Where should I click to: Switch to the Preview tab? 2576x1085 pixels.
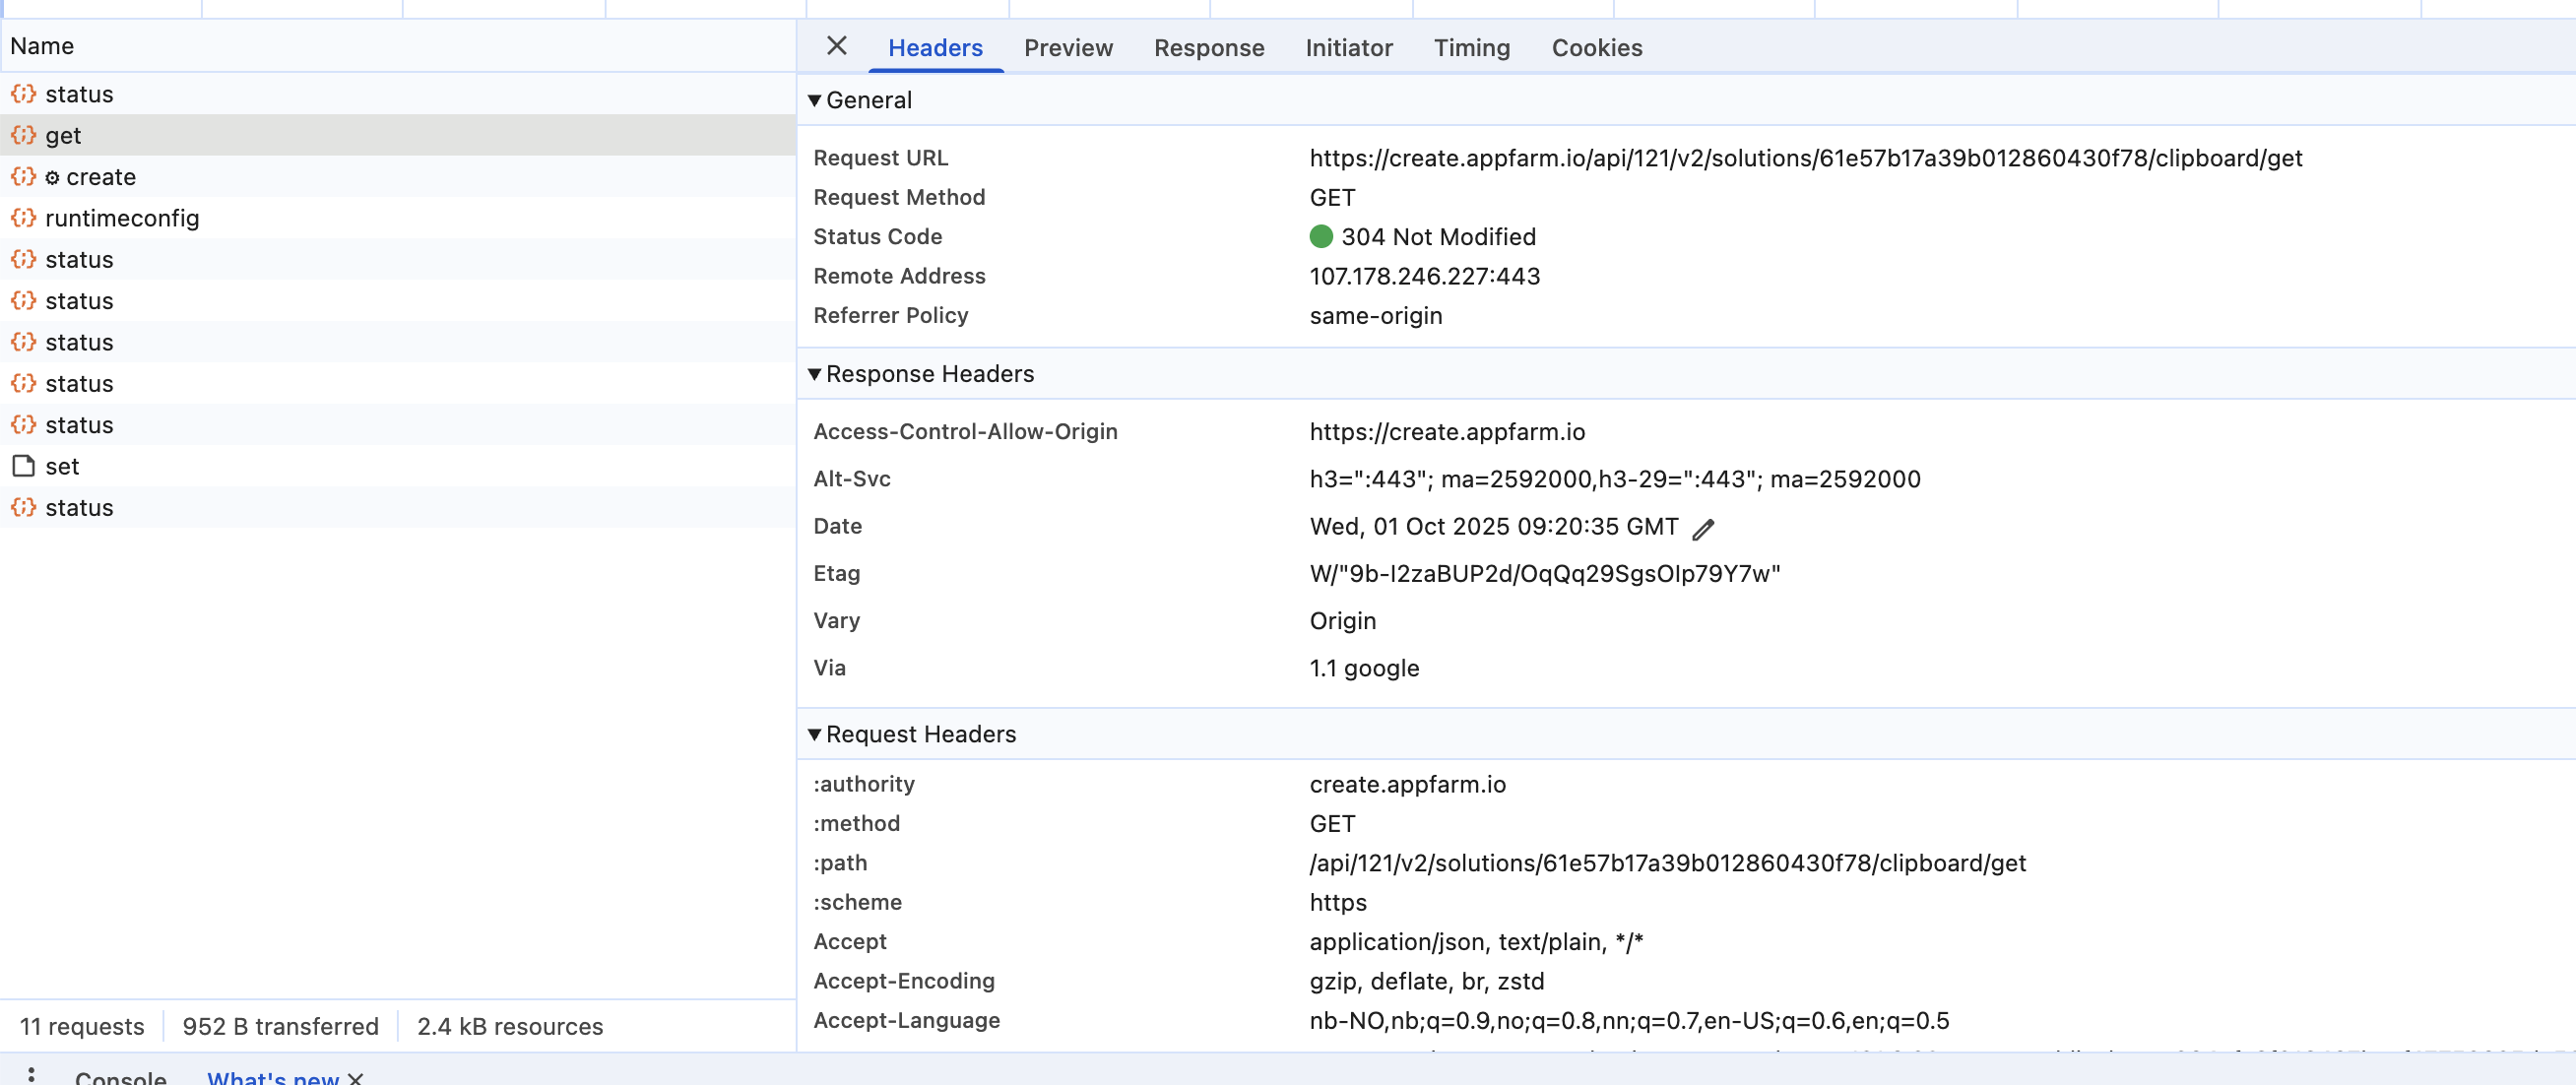(x=1068, y=48)
